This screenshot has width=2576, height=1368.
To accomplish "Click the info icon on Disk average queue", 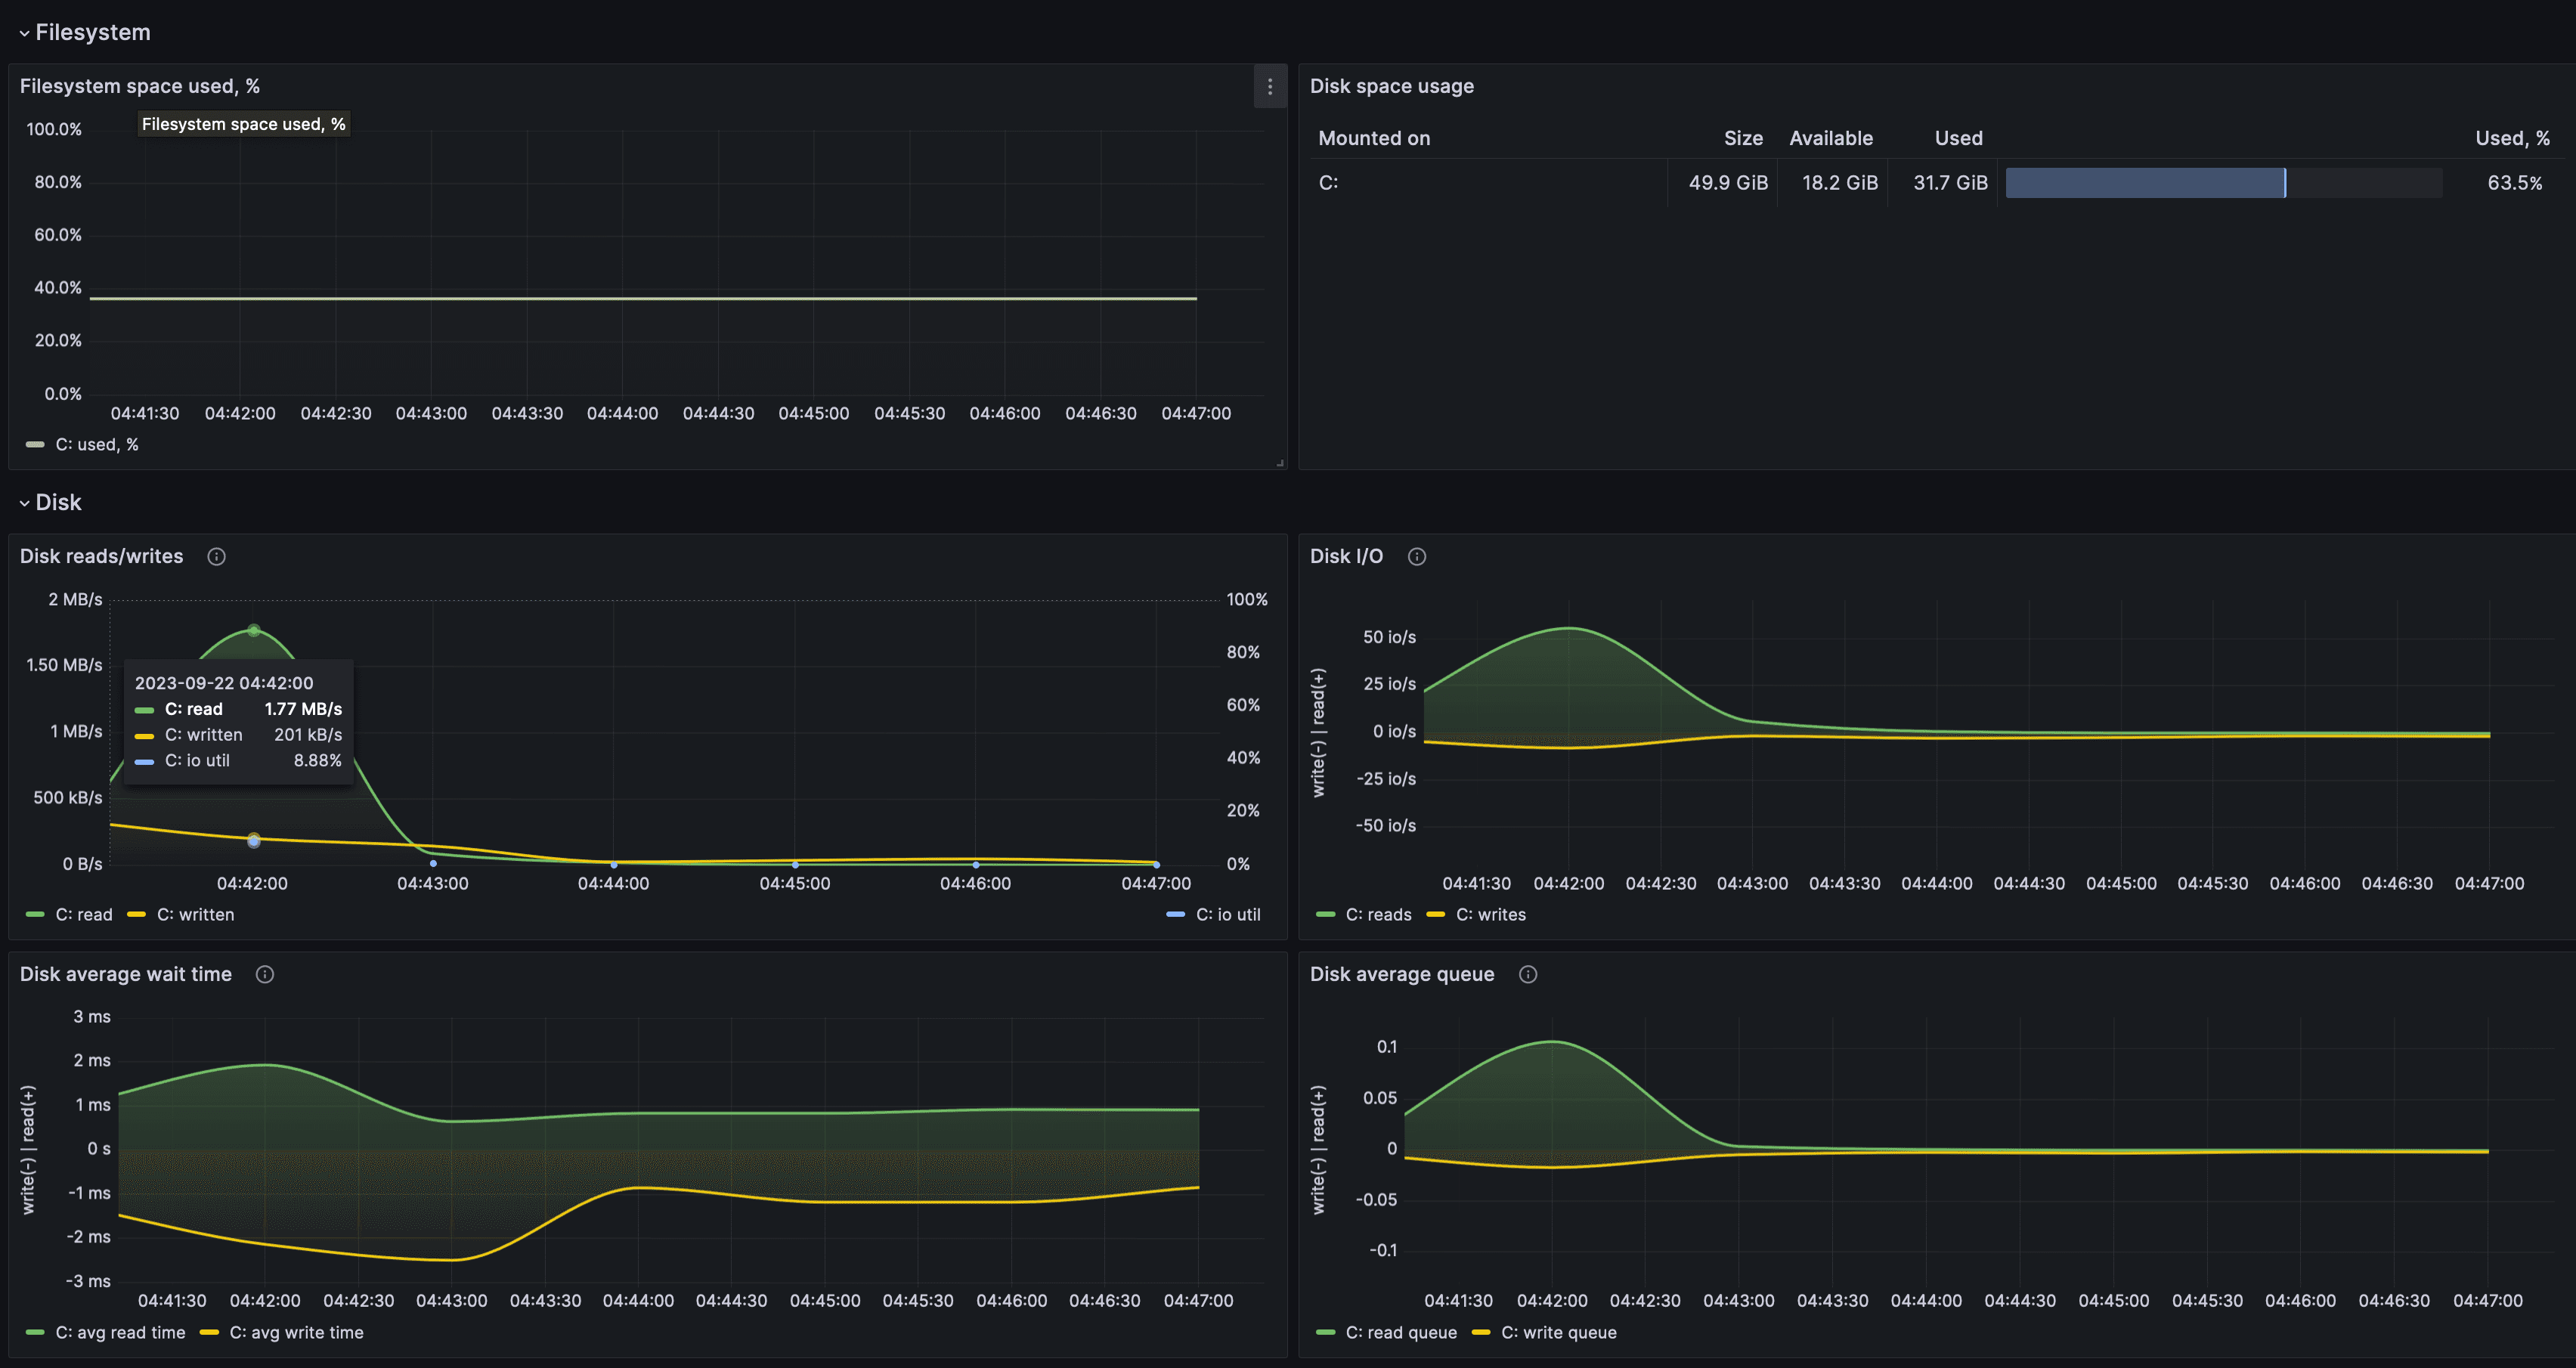I will [1527, 974].
